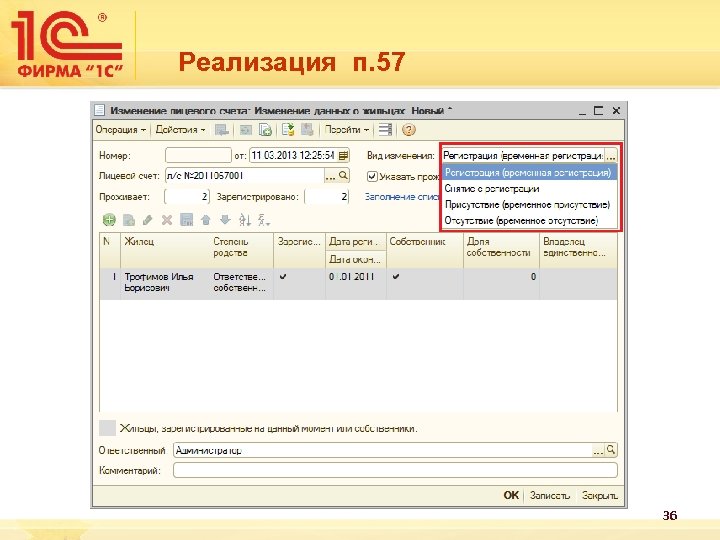Maximize the Изменение лицевого счета window
This screenshot has width=720, height=540.
[x=598, y=111]
